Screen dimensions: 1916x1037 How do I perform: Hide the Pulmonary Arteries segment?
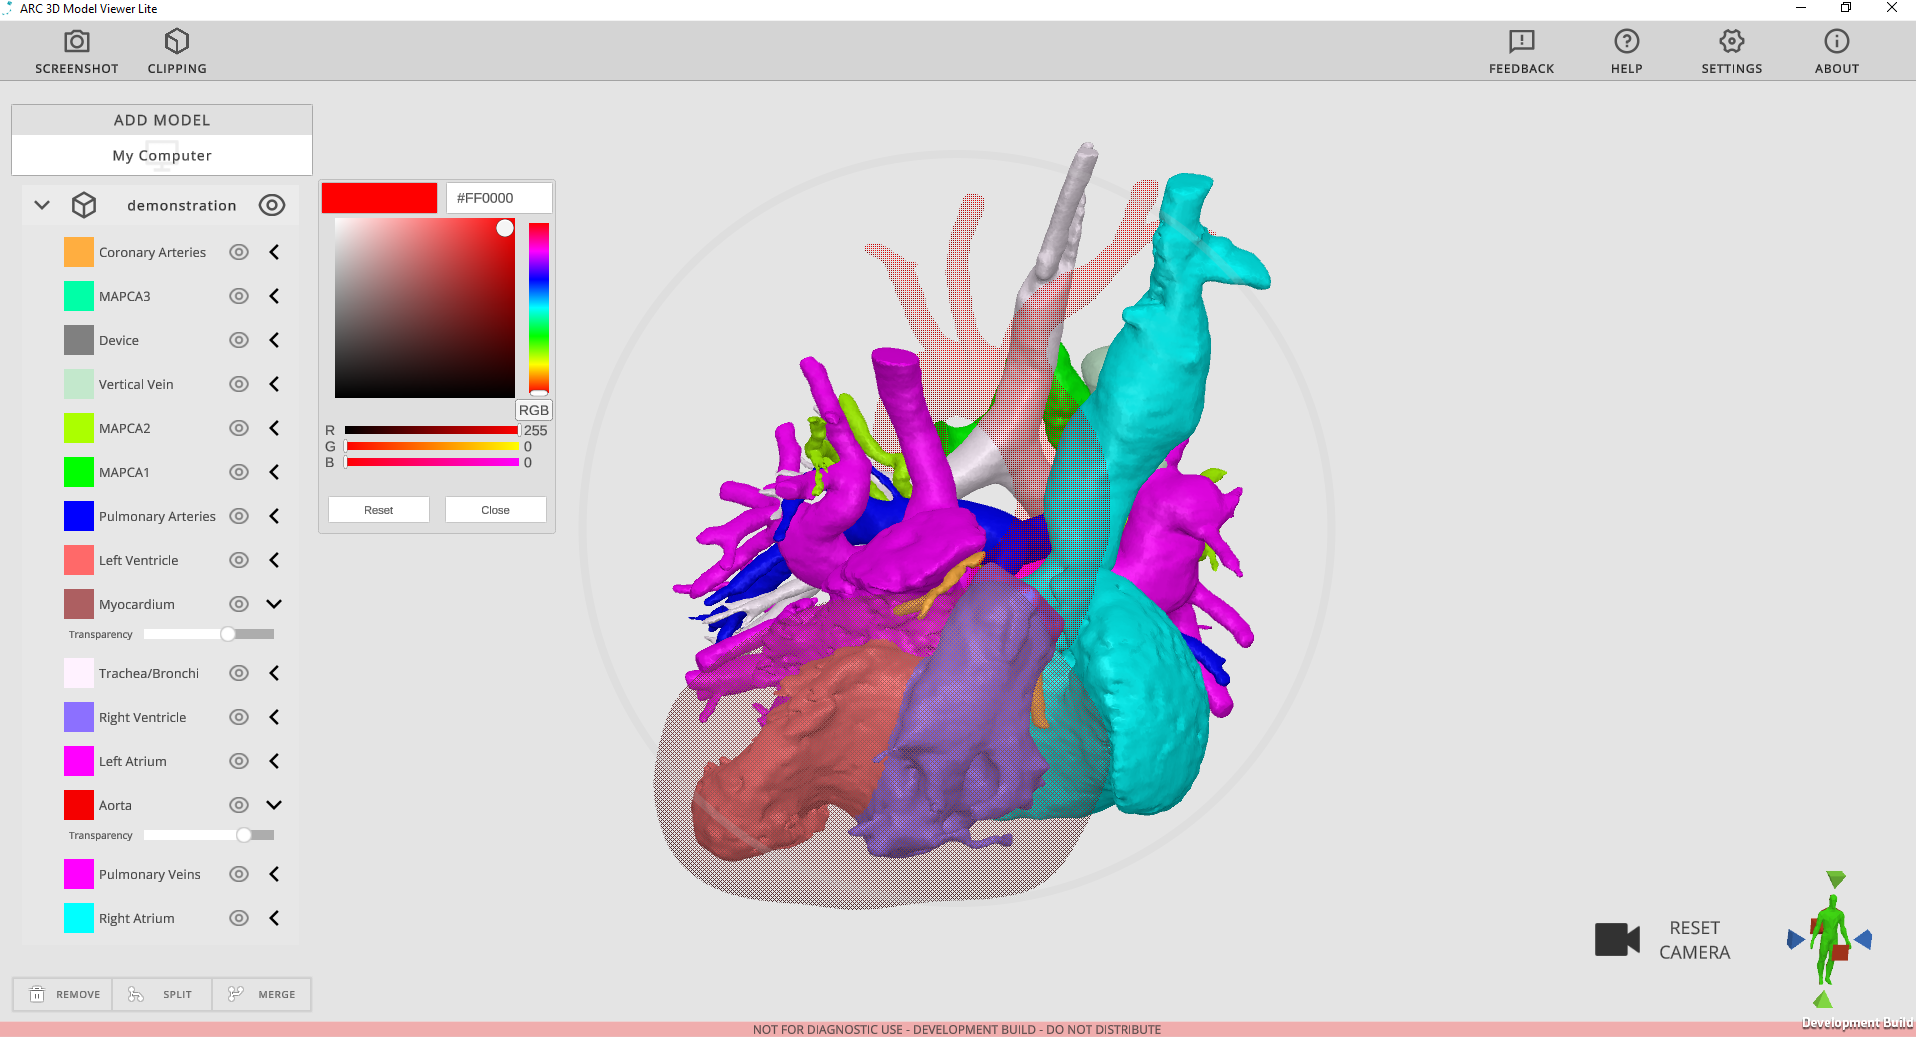[238, 516]
